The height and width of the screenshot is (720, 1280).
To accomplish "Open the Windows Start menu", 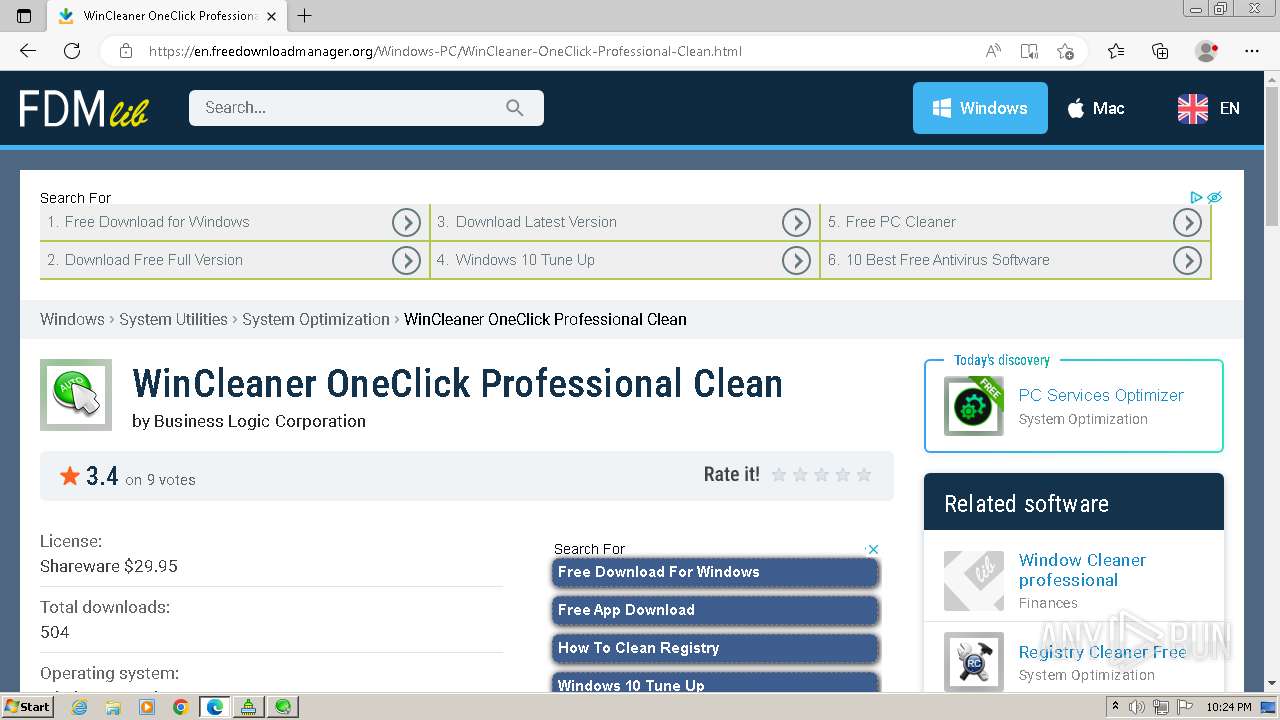I will point(27,706).
